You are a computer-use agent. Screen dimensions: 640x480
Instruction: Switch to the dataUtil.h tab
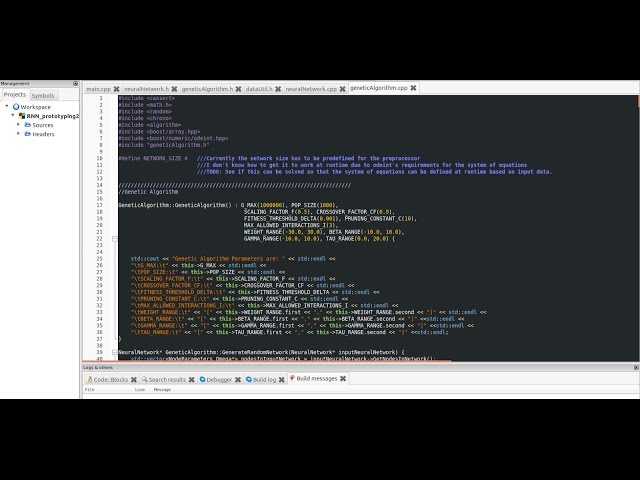pyautogui.click(x=259, y=89)
